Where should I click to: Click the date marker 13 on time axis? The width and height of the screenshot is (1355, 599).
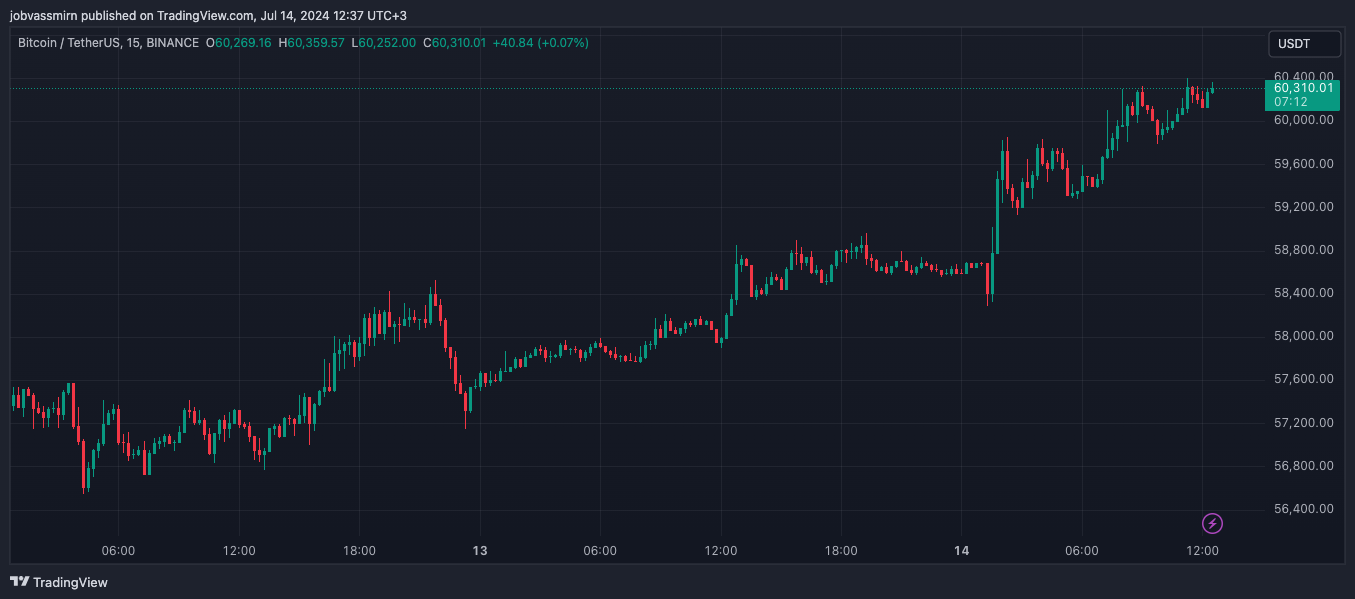coord(480,551)
